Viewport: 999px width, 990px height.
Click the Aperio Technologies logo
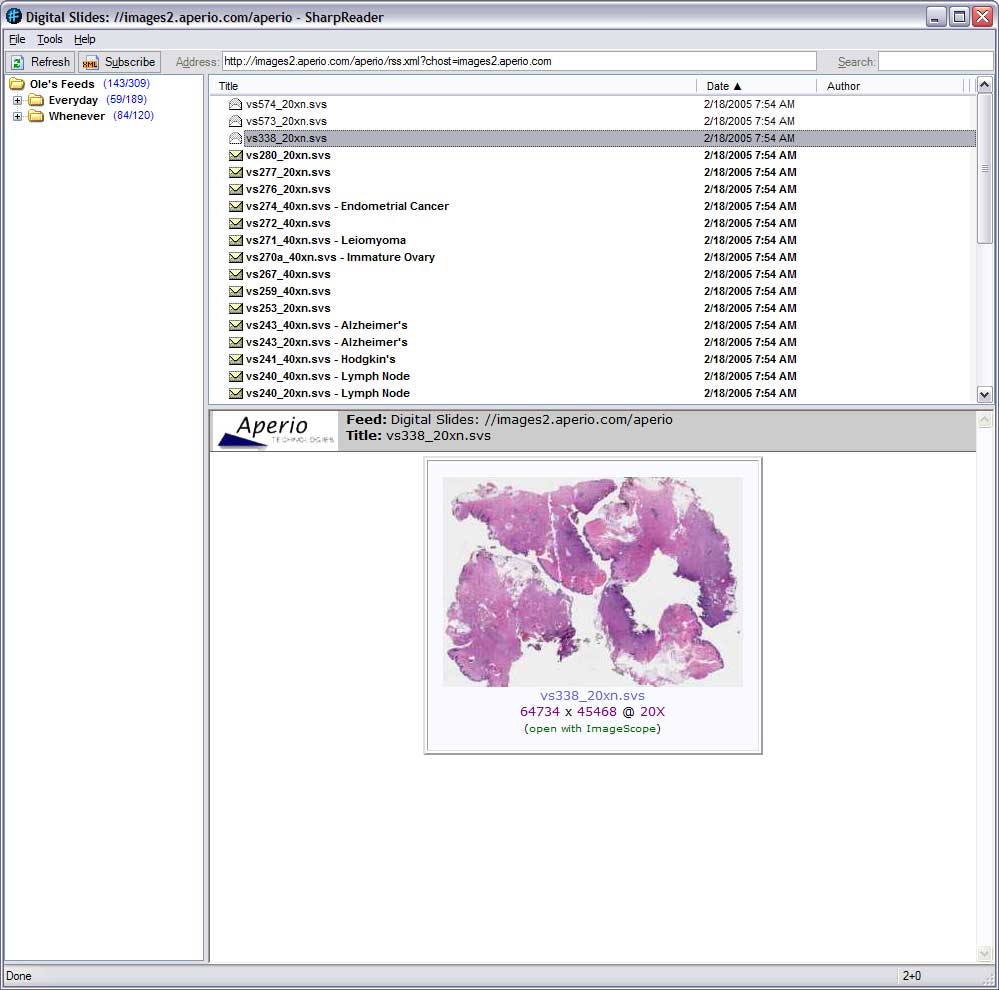[275, 431]
